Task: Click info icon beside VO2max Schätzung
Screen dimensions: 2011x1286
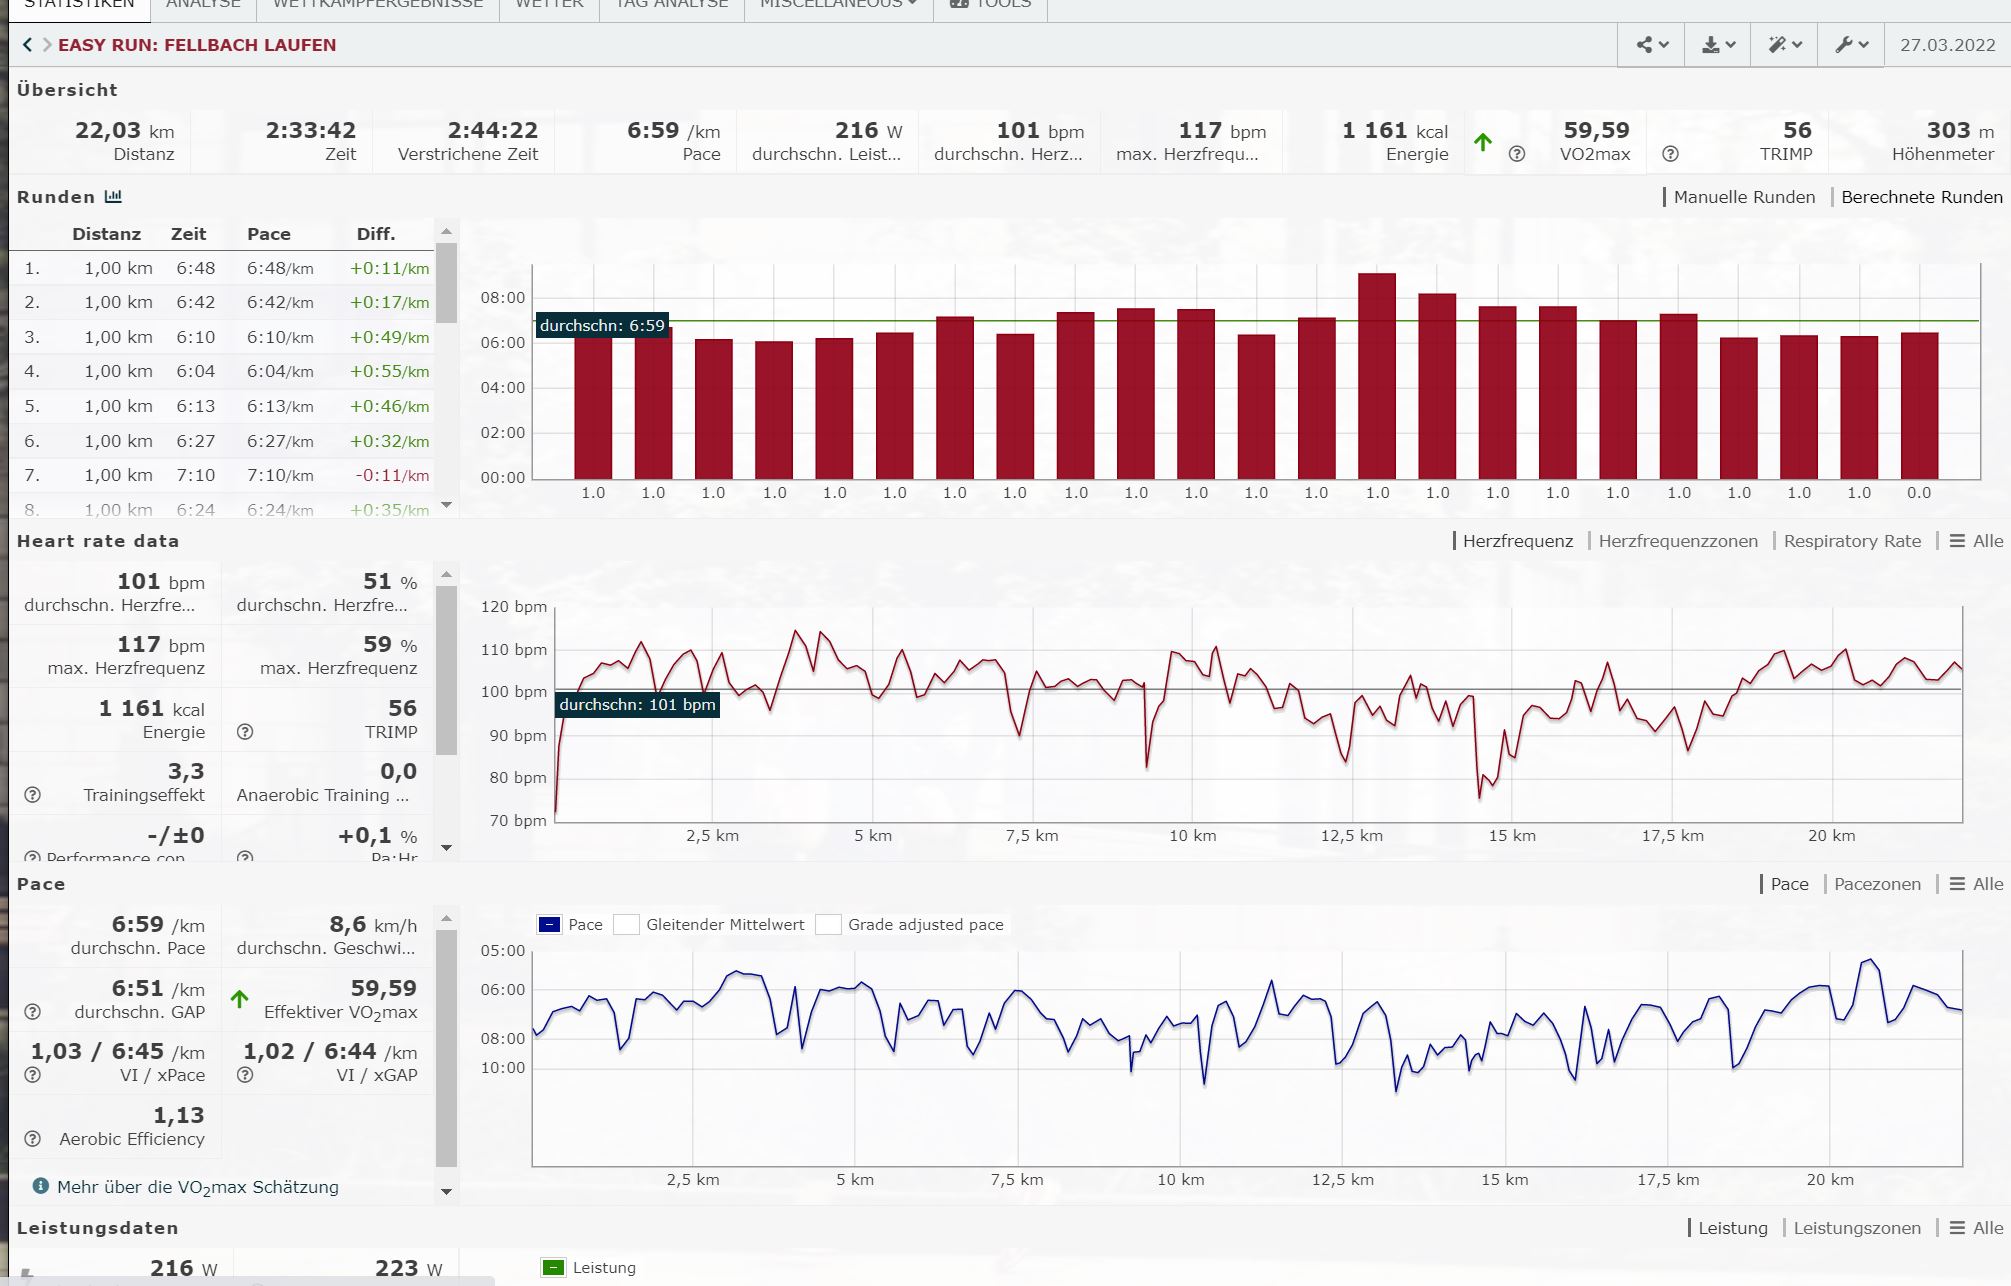Action: coord(40,1186)
